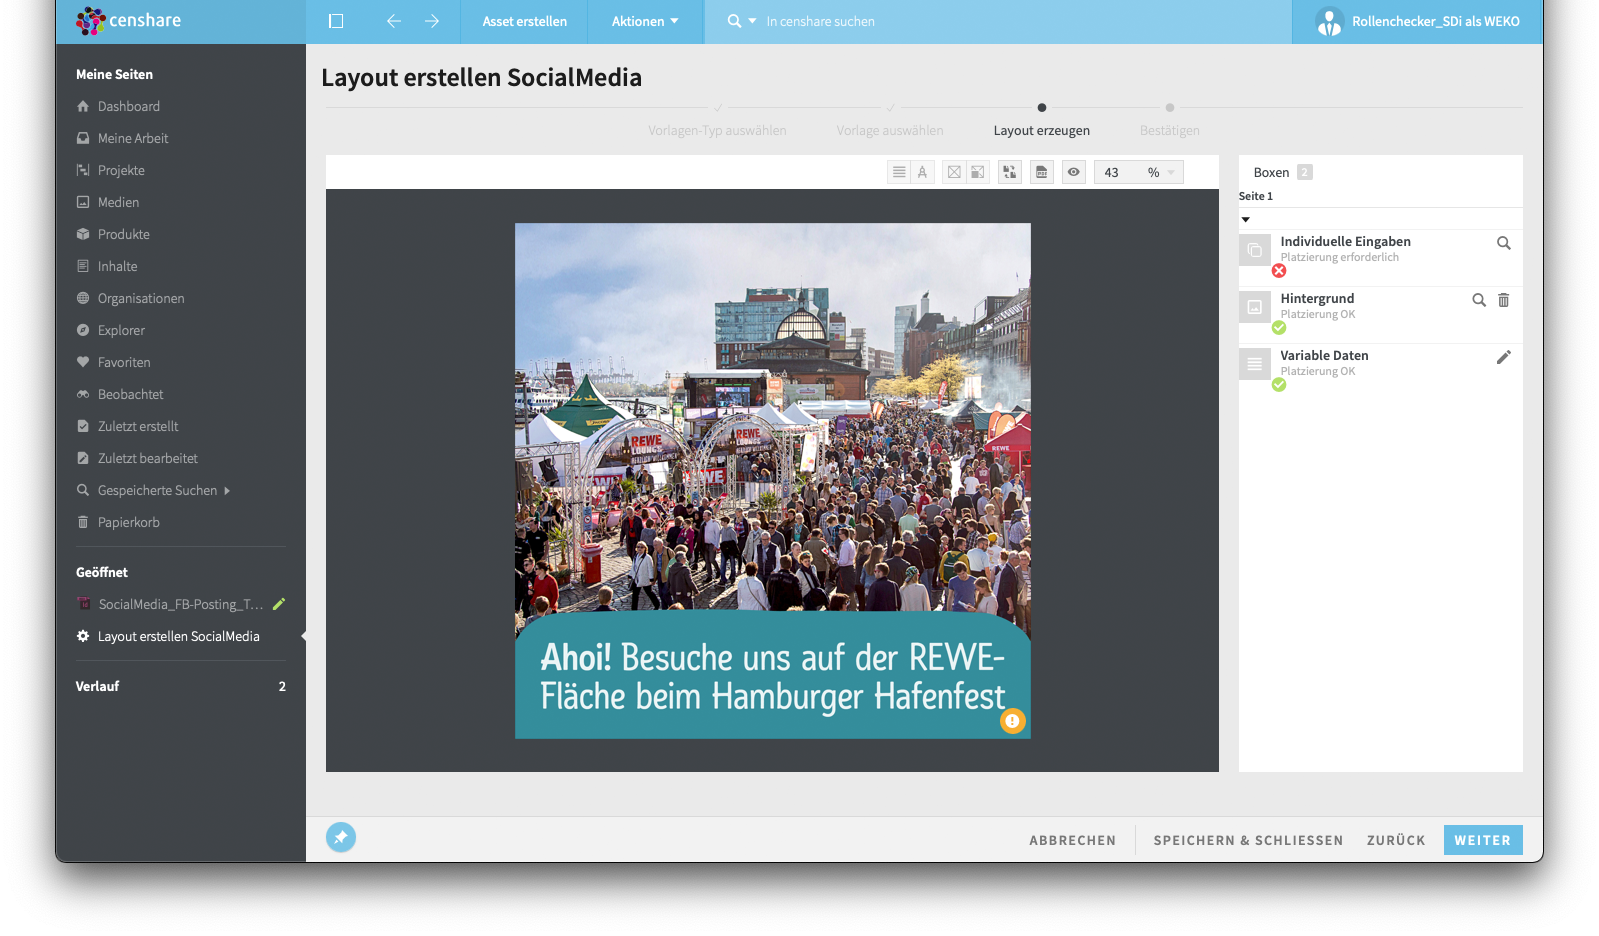
Task: Click the search magnifier icon in top bar
Action: click(x=735, y=21)
